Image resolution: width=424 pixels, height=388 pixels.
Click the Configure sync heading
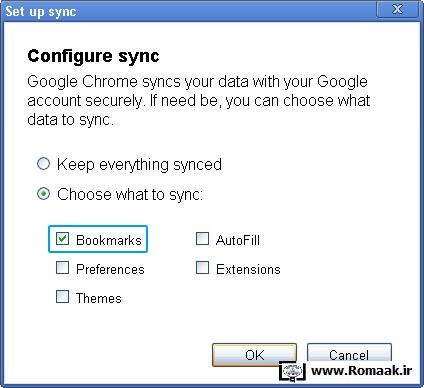coord(93,56)
